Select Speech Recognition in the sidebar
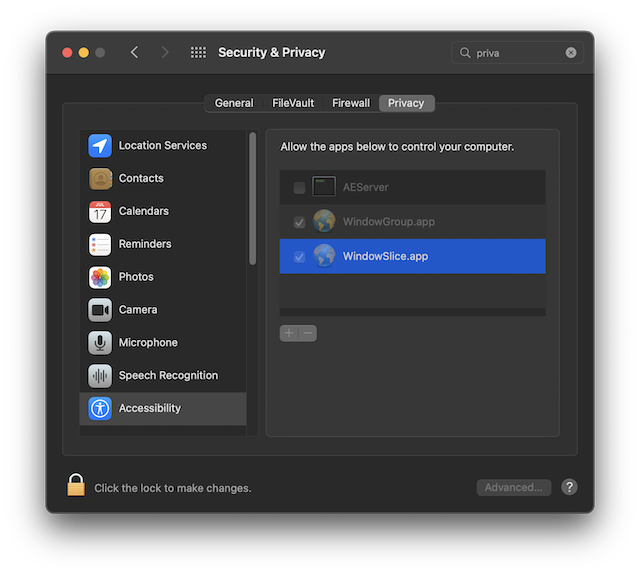Viewport: 640px width, 574px height. [x=167, y=376]
